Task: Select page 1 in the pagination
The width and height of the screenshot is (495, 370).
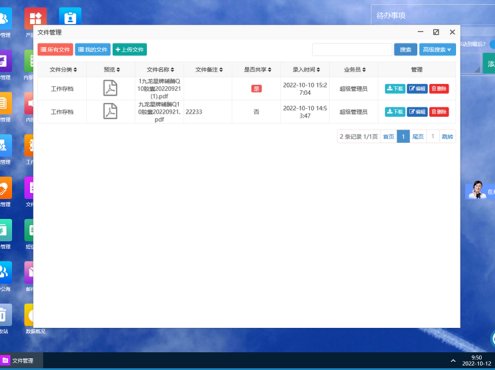Action: 403,136
